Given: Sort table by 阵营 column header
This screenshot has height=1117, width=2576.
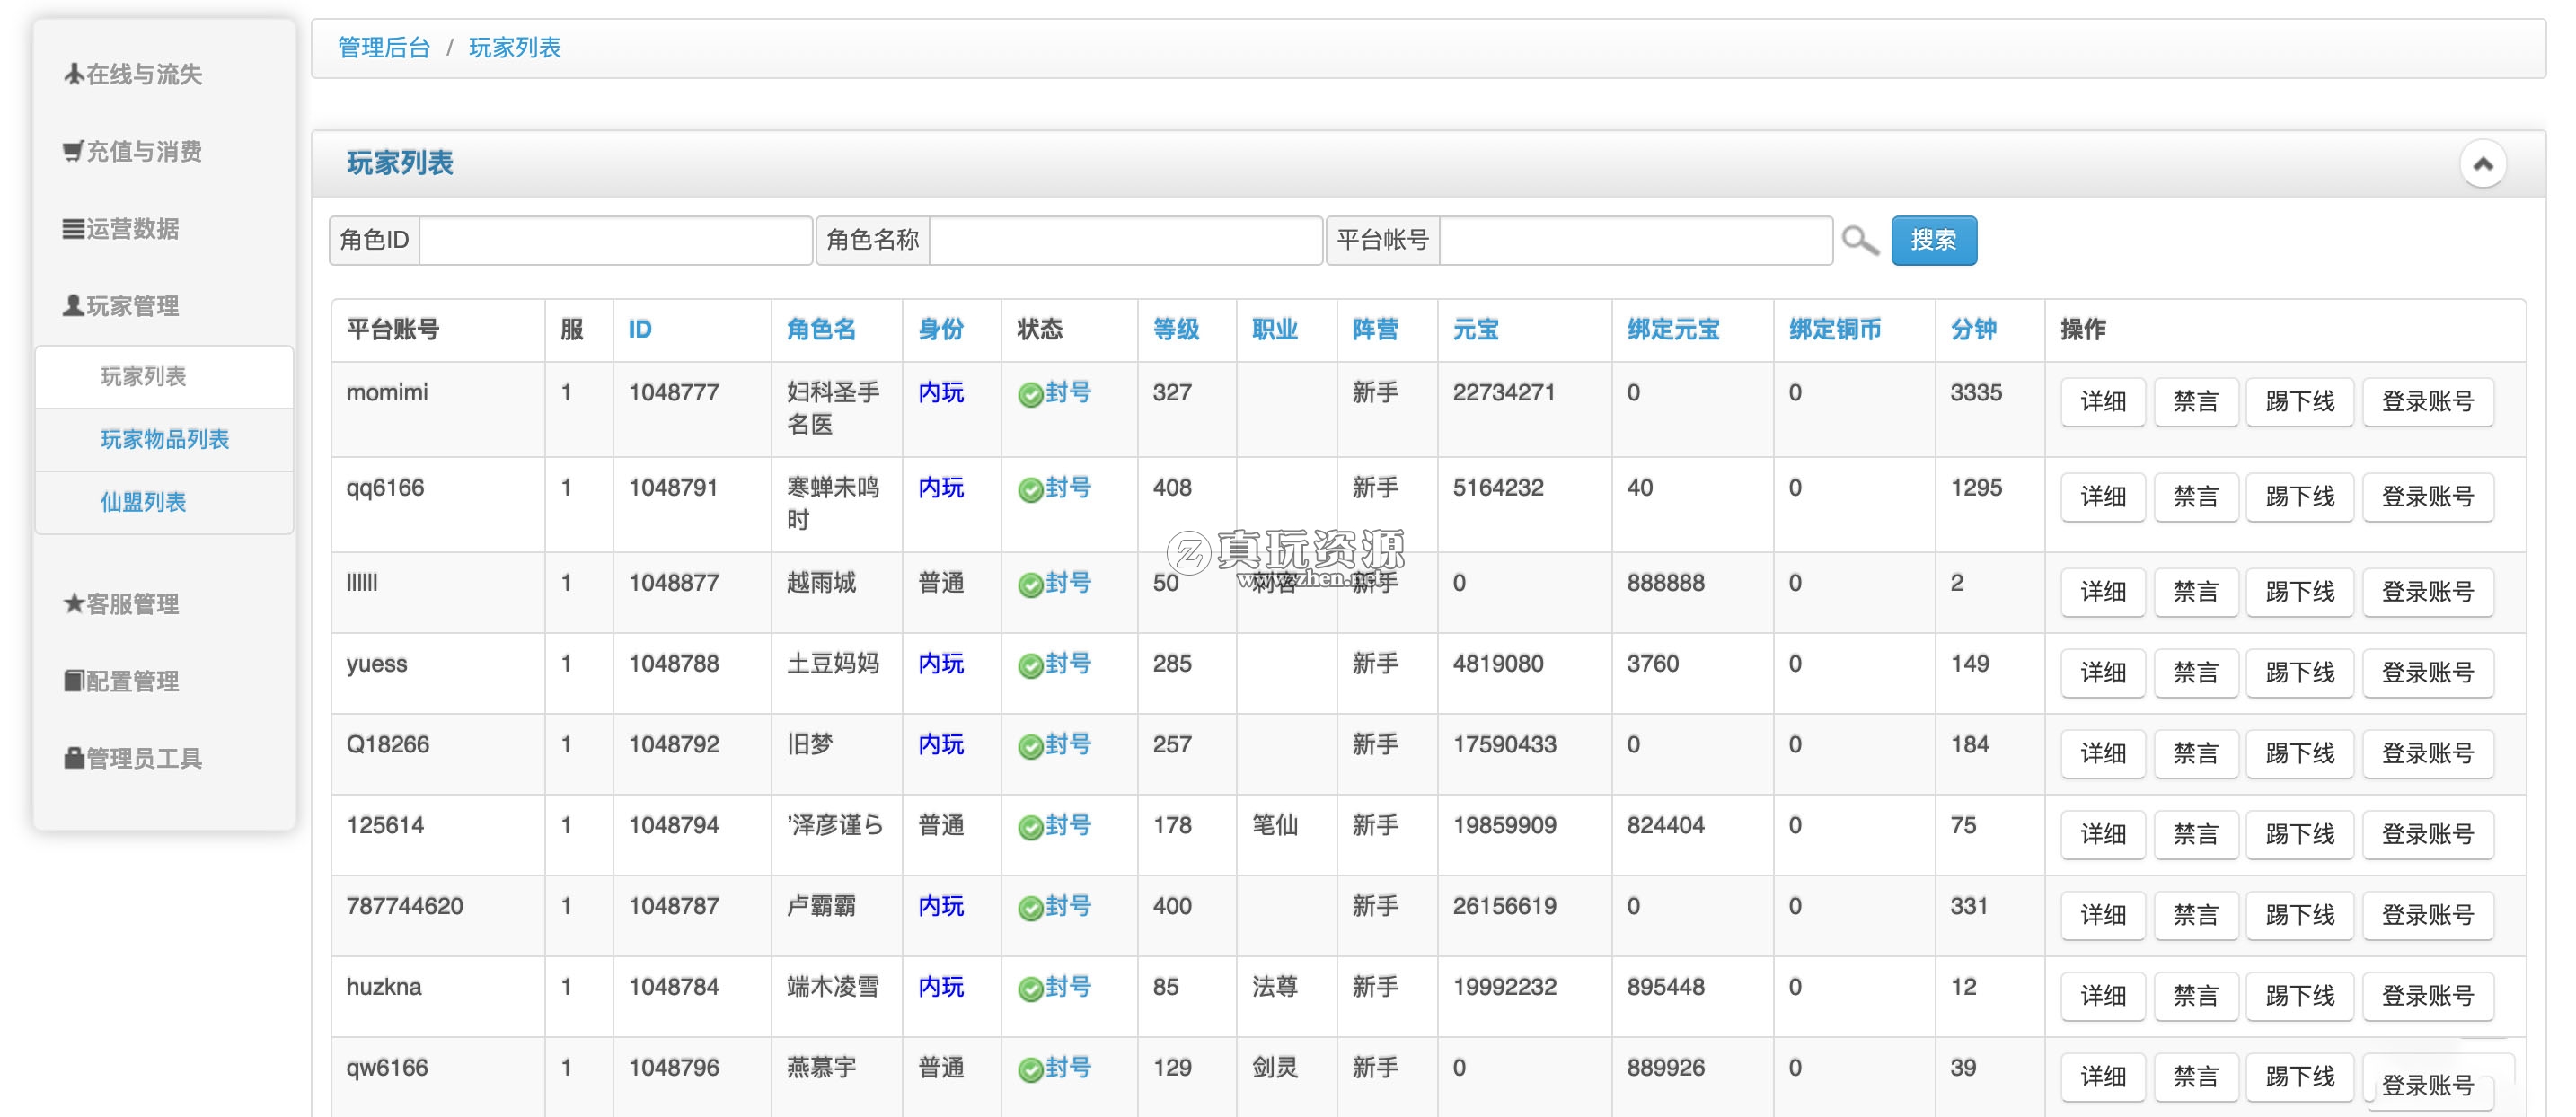Looking at the screenshot, I should click(x=1375, y=329).
